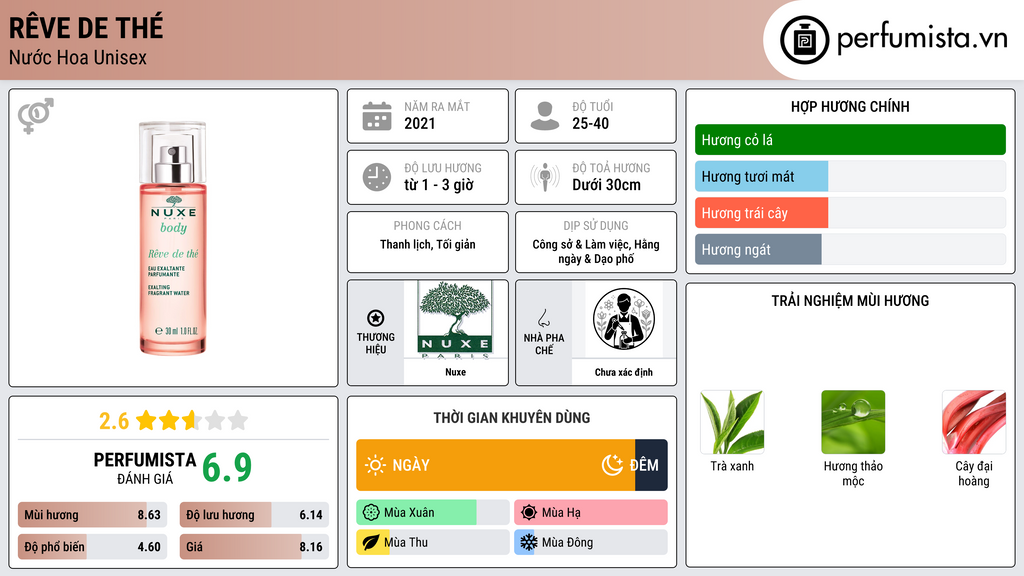Select the Trà xanh note image

coord(732,422)
